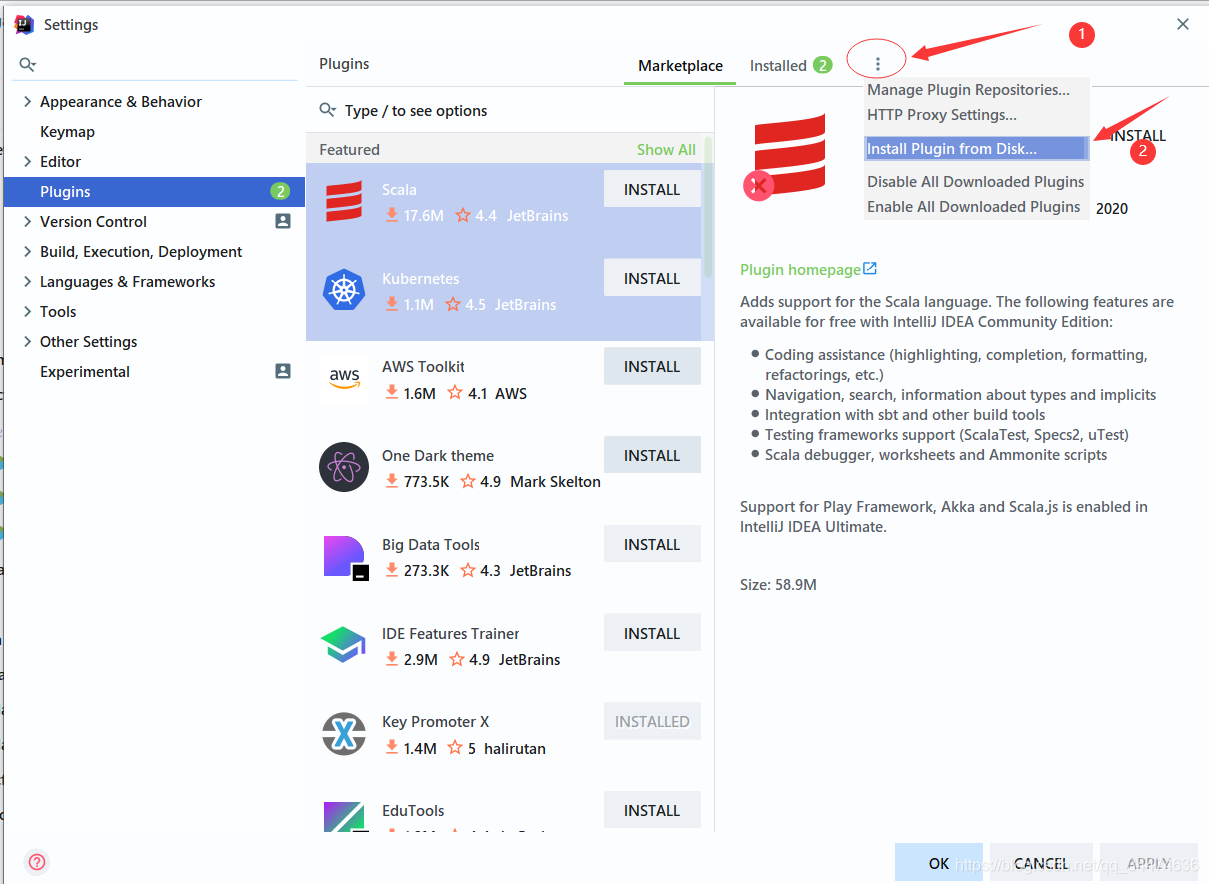Install the Kubernetes plugin
This screenshot has width=1209, height=884.
coord(652,278)
